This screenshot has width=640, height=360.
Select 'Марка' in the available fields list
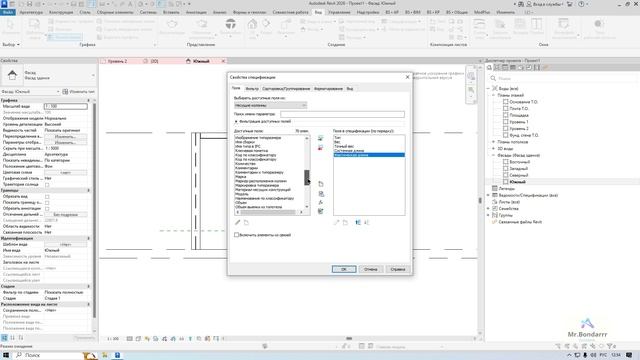click(241, 177)
